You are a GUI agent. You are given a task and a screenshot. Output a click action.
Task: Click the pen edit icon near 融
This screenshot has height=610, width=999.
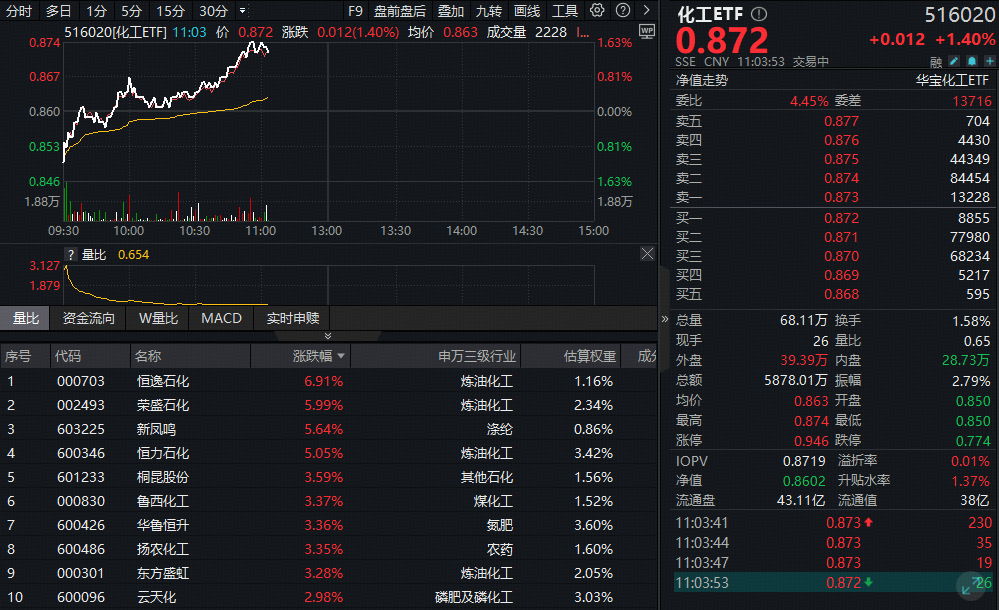[953, 61]
